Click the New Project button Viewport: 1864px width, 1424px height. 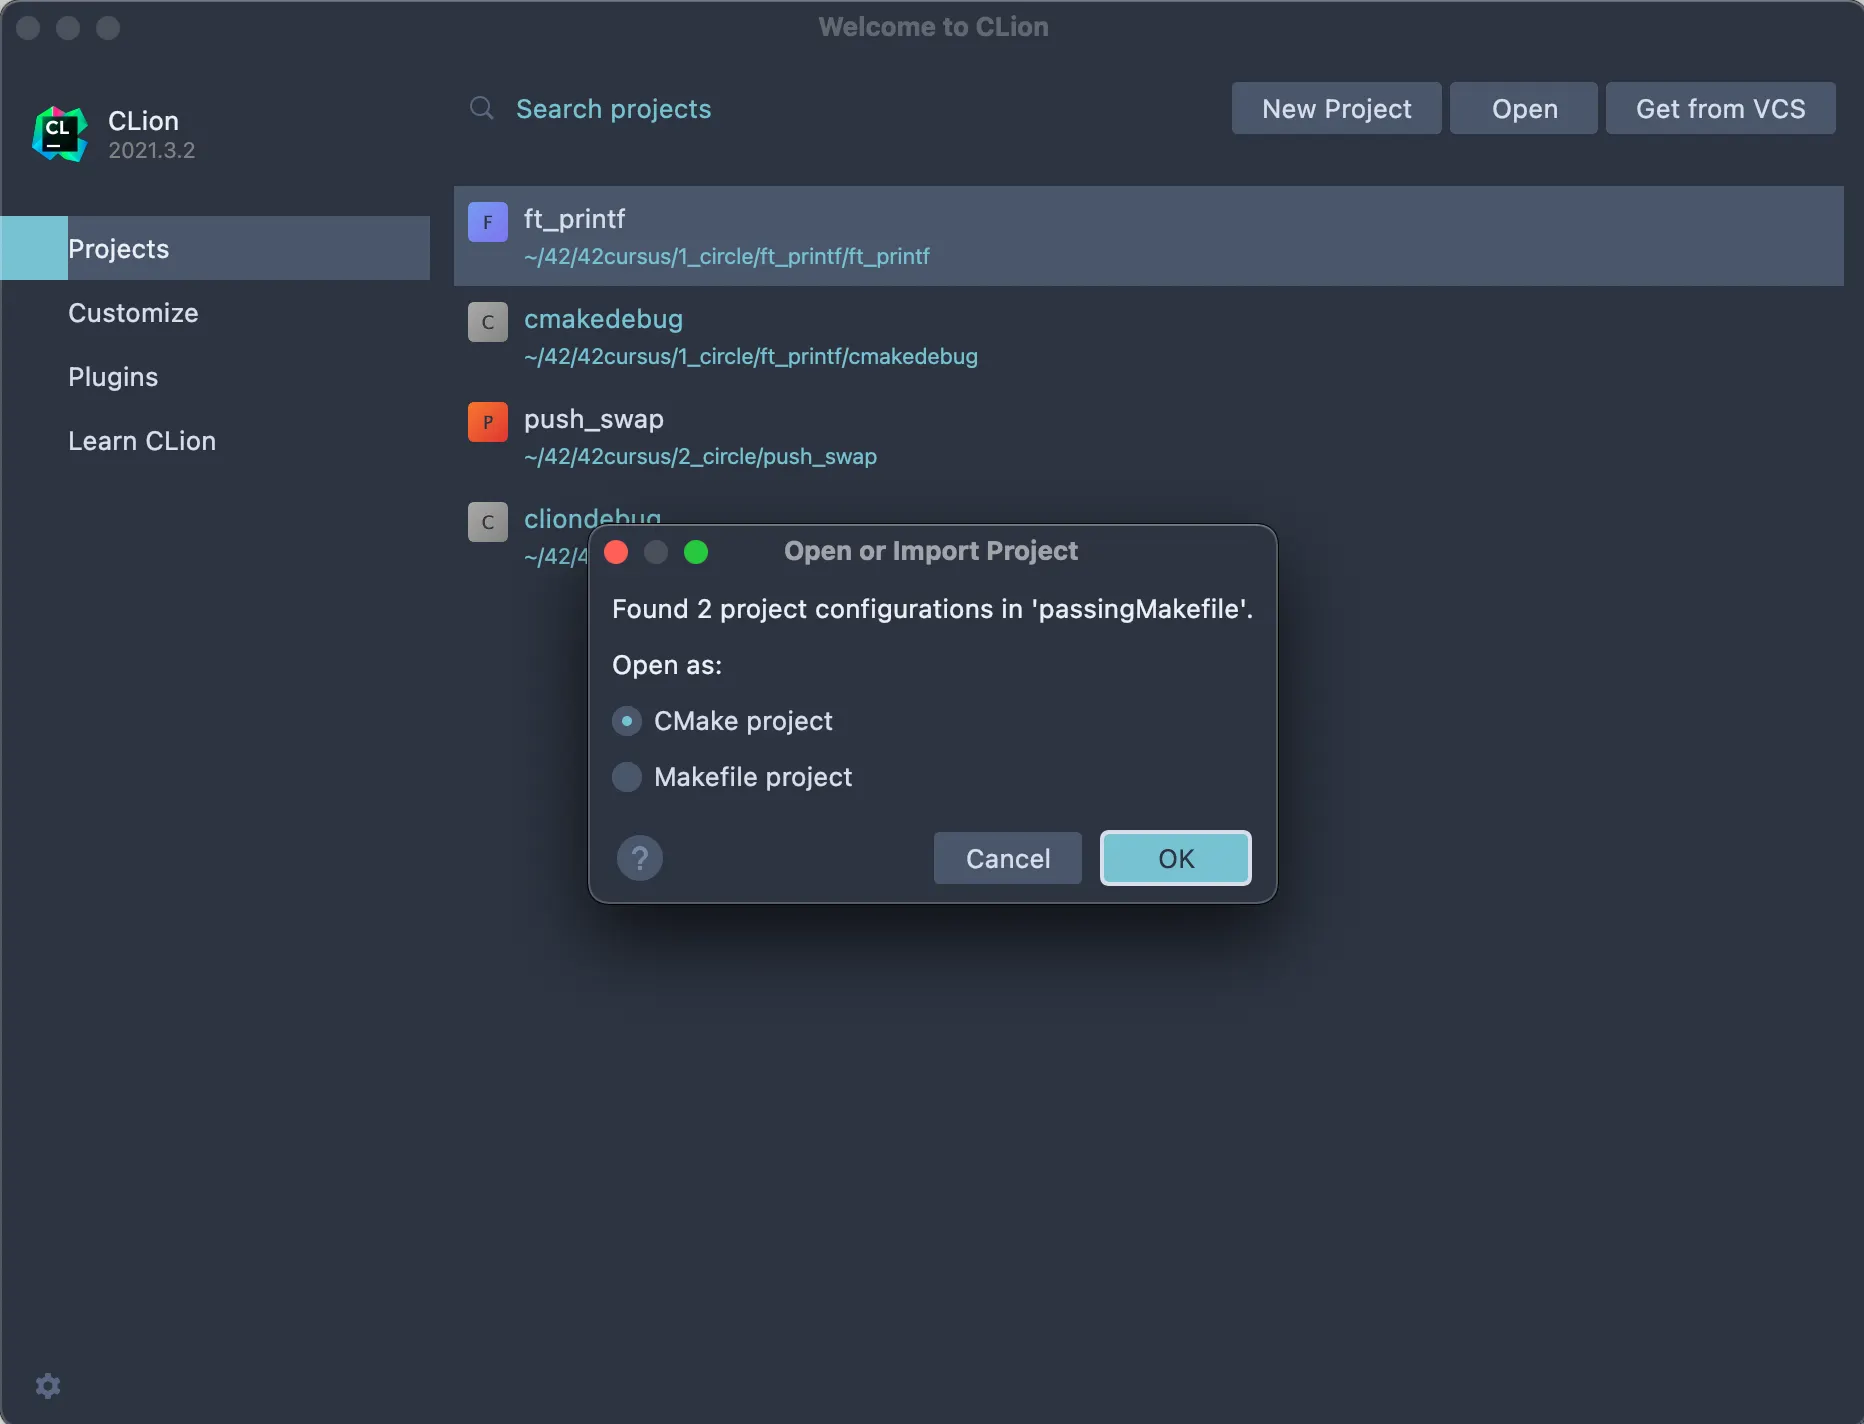[1337, 108]
